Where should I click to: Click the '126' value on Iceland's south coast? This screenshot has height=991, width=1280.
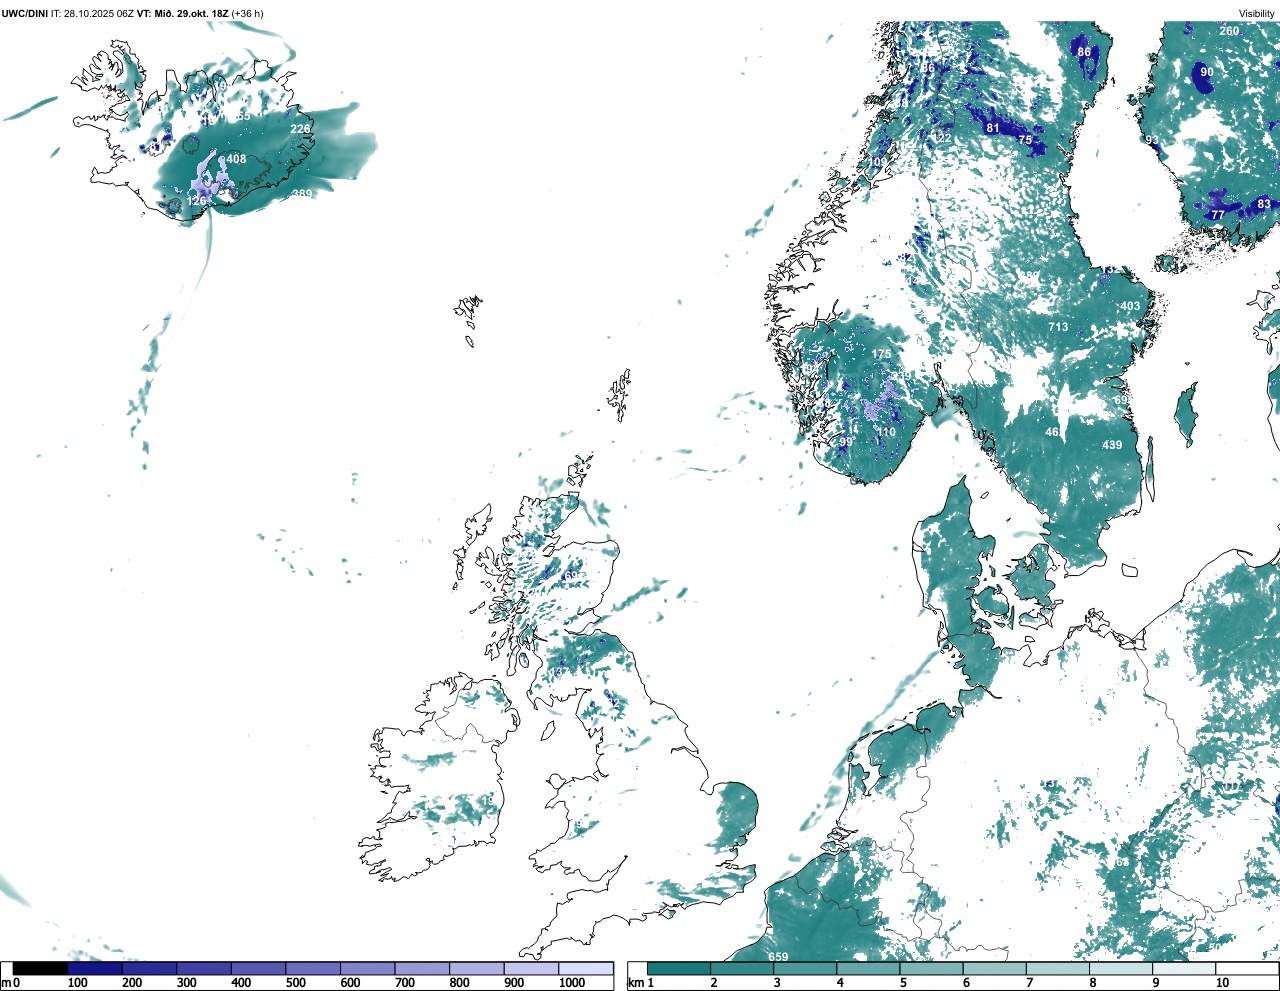tap(197, 201)
